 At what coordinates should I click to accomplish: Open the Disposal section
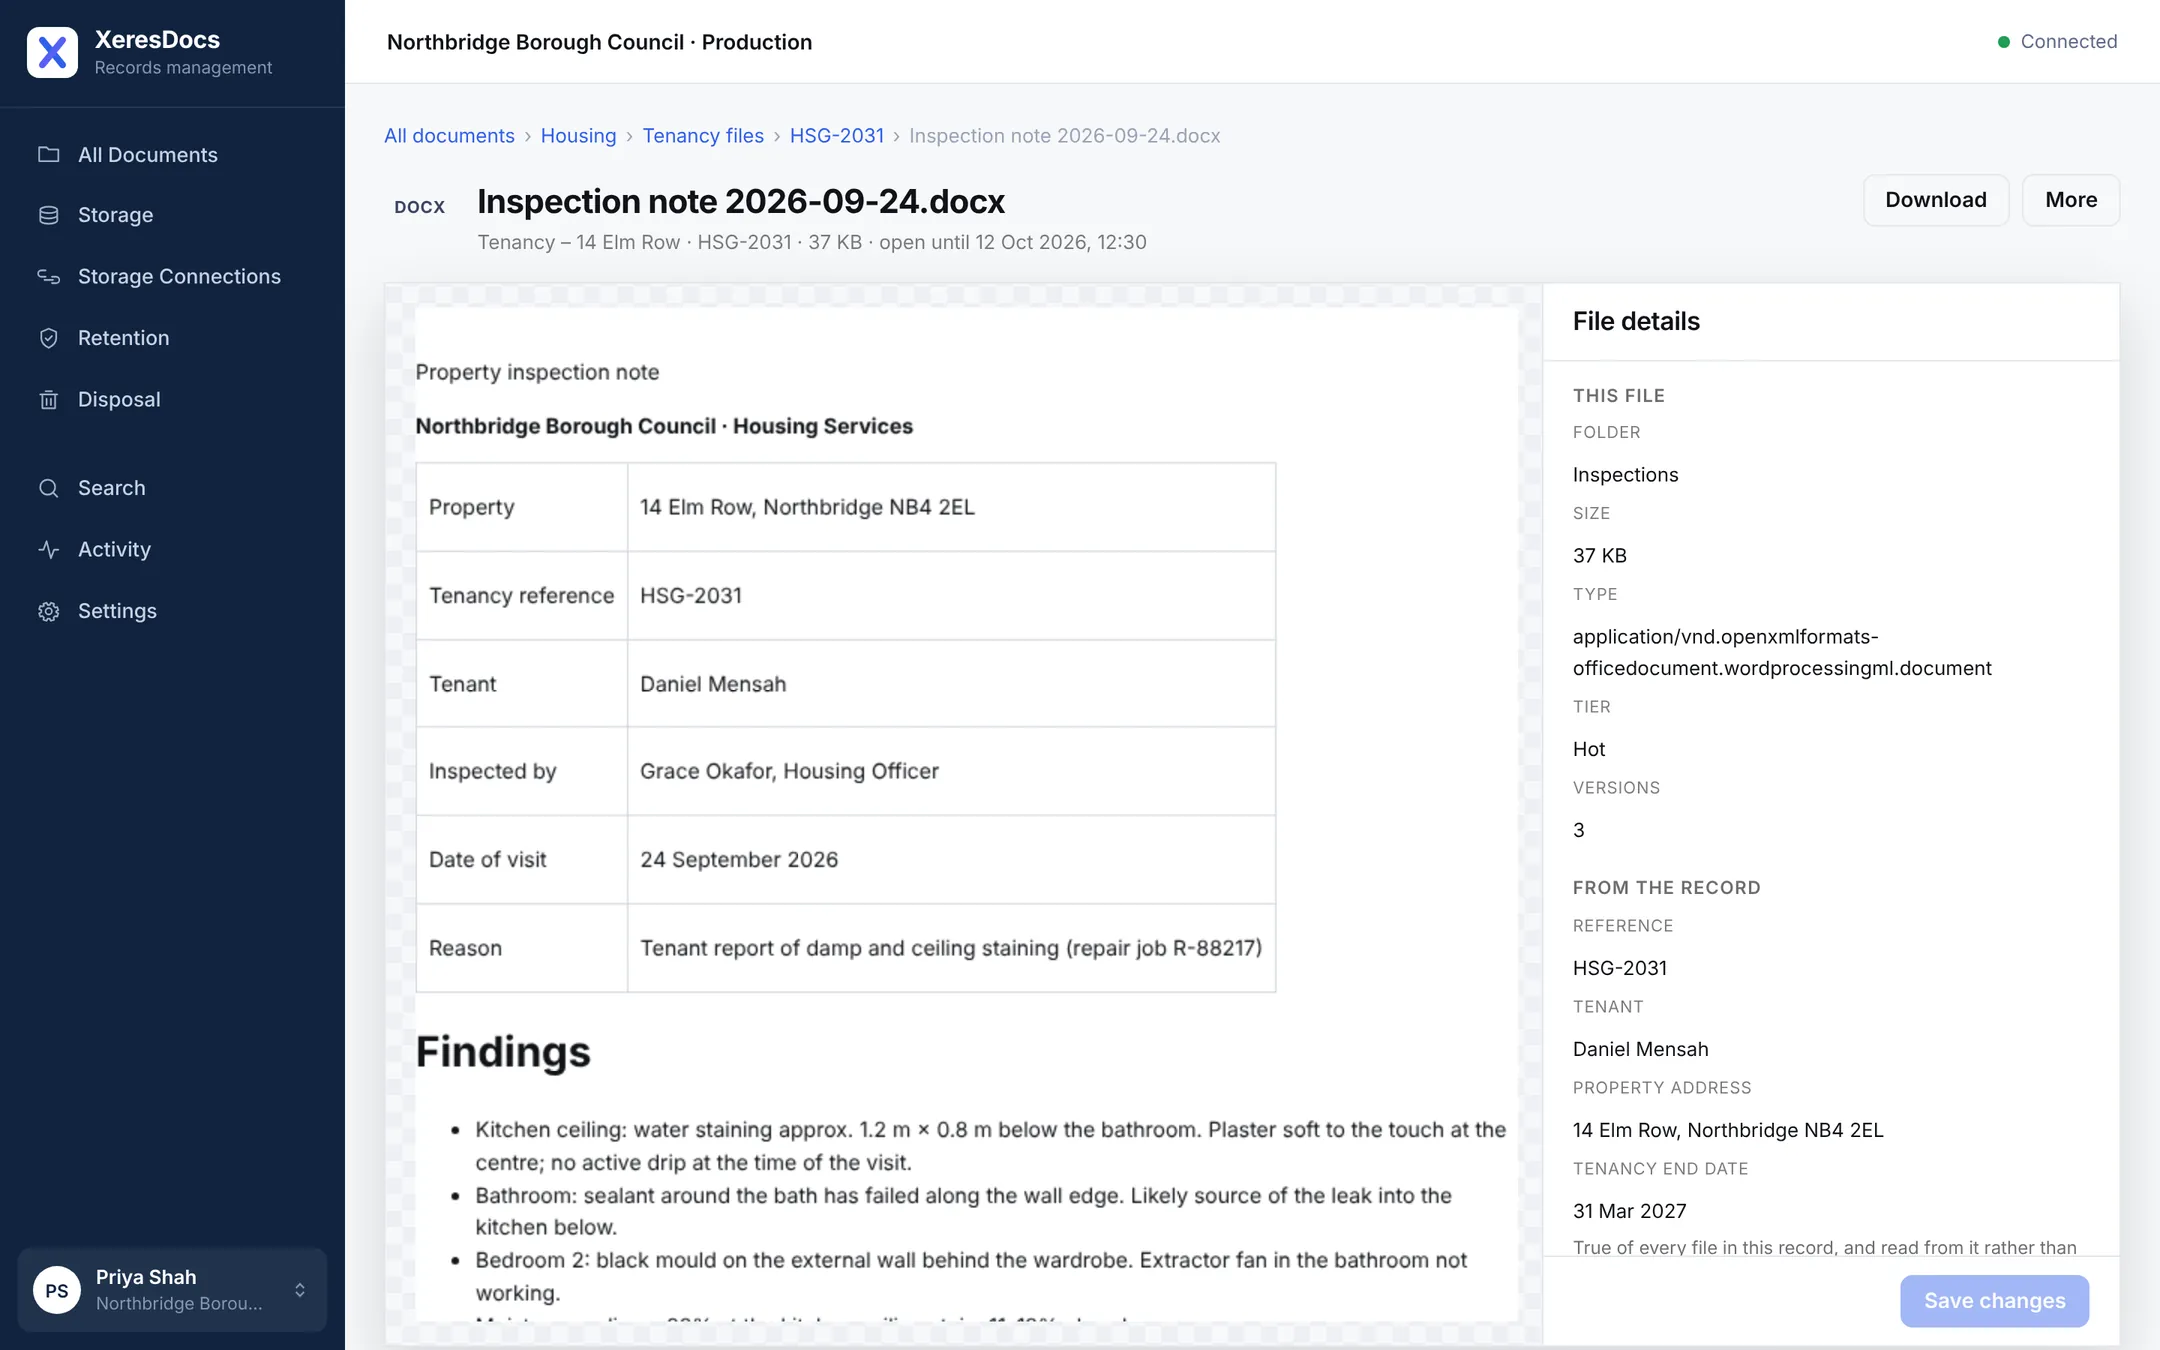pos(172,399)
